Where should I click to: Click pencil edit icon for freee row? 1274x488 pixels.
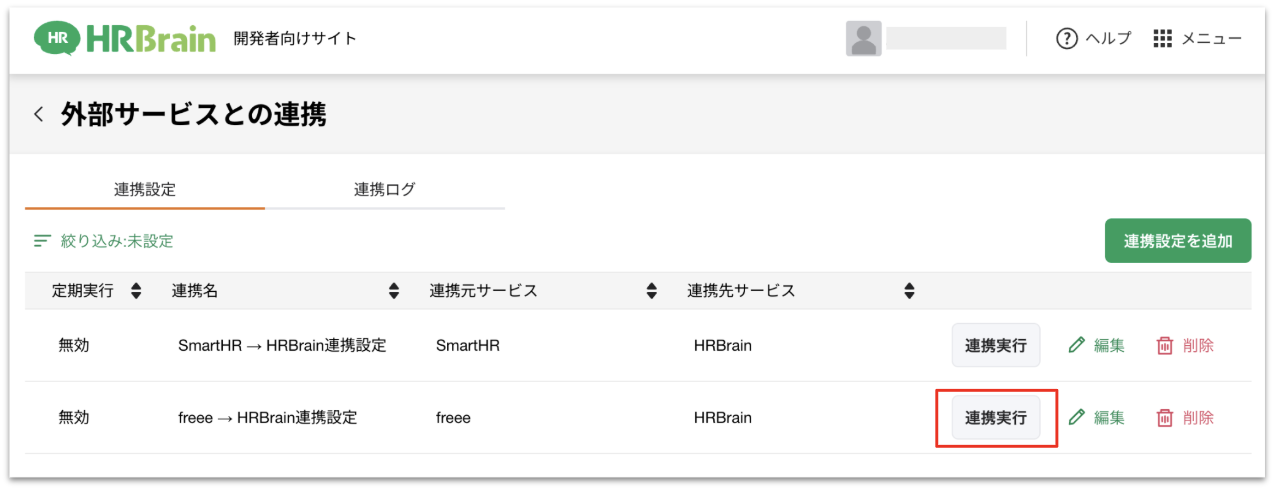coord(1077,418)
